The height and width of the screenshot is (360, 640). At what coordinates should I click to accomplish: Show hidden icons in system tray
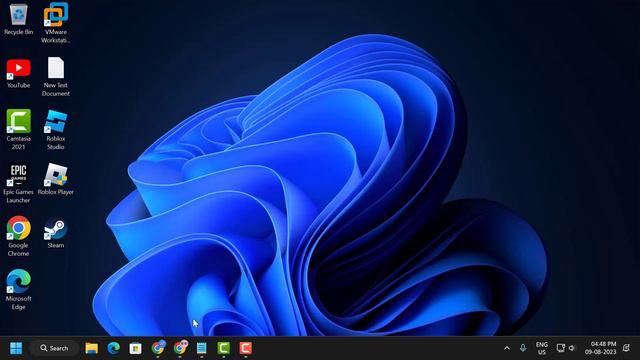click(507, 348)
